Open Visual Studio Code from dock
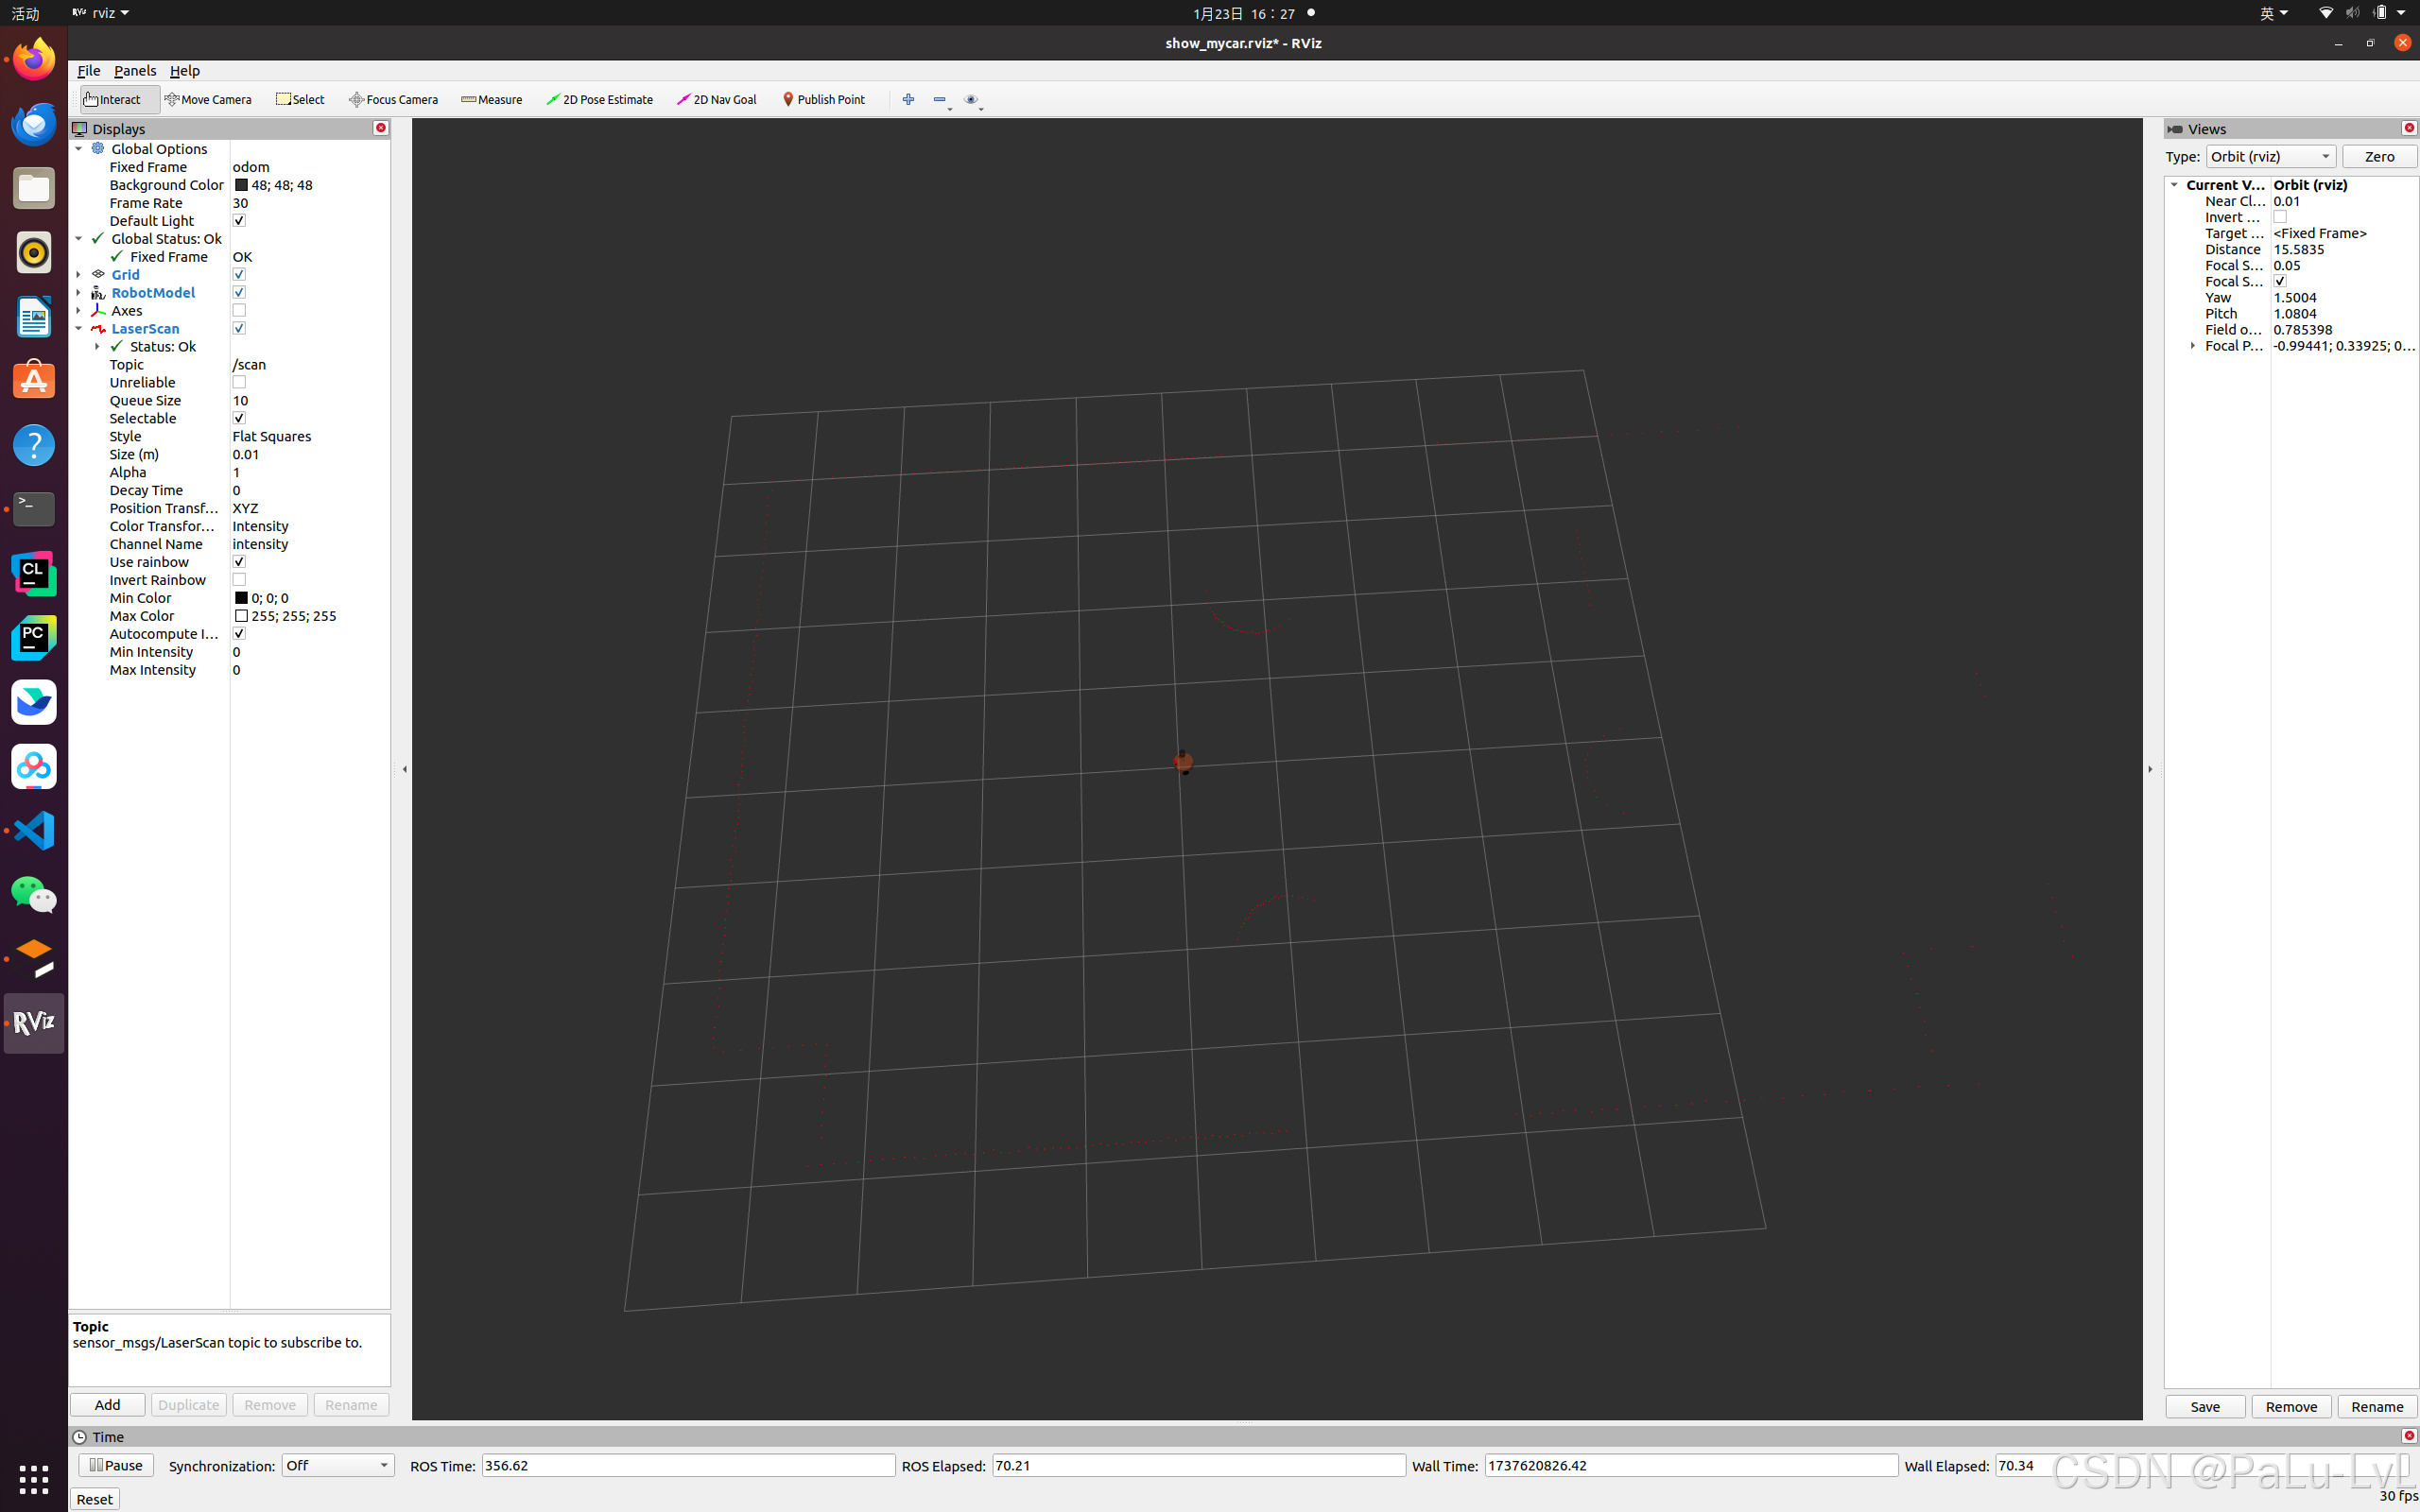 pos(34,831)
